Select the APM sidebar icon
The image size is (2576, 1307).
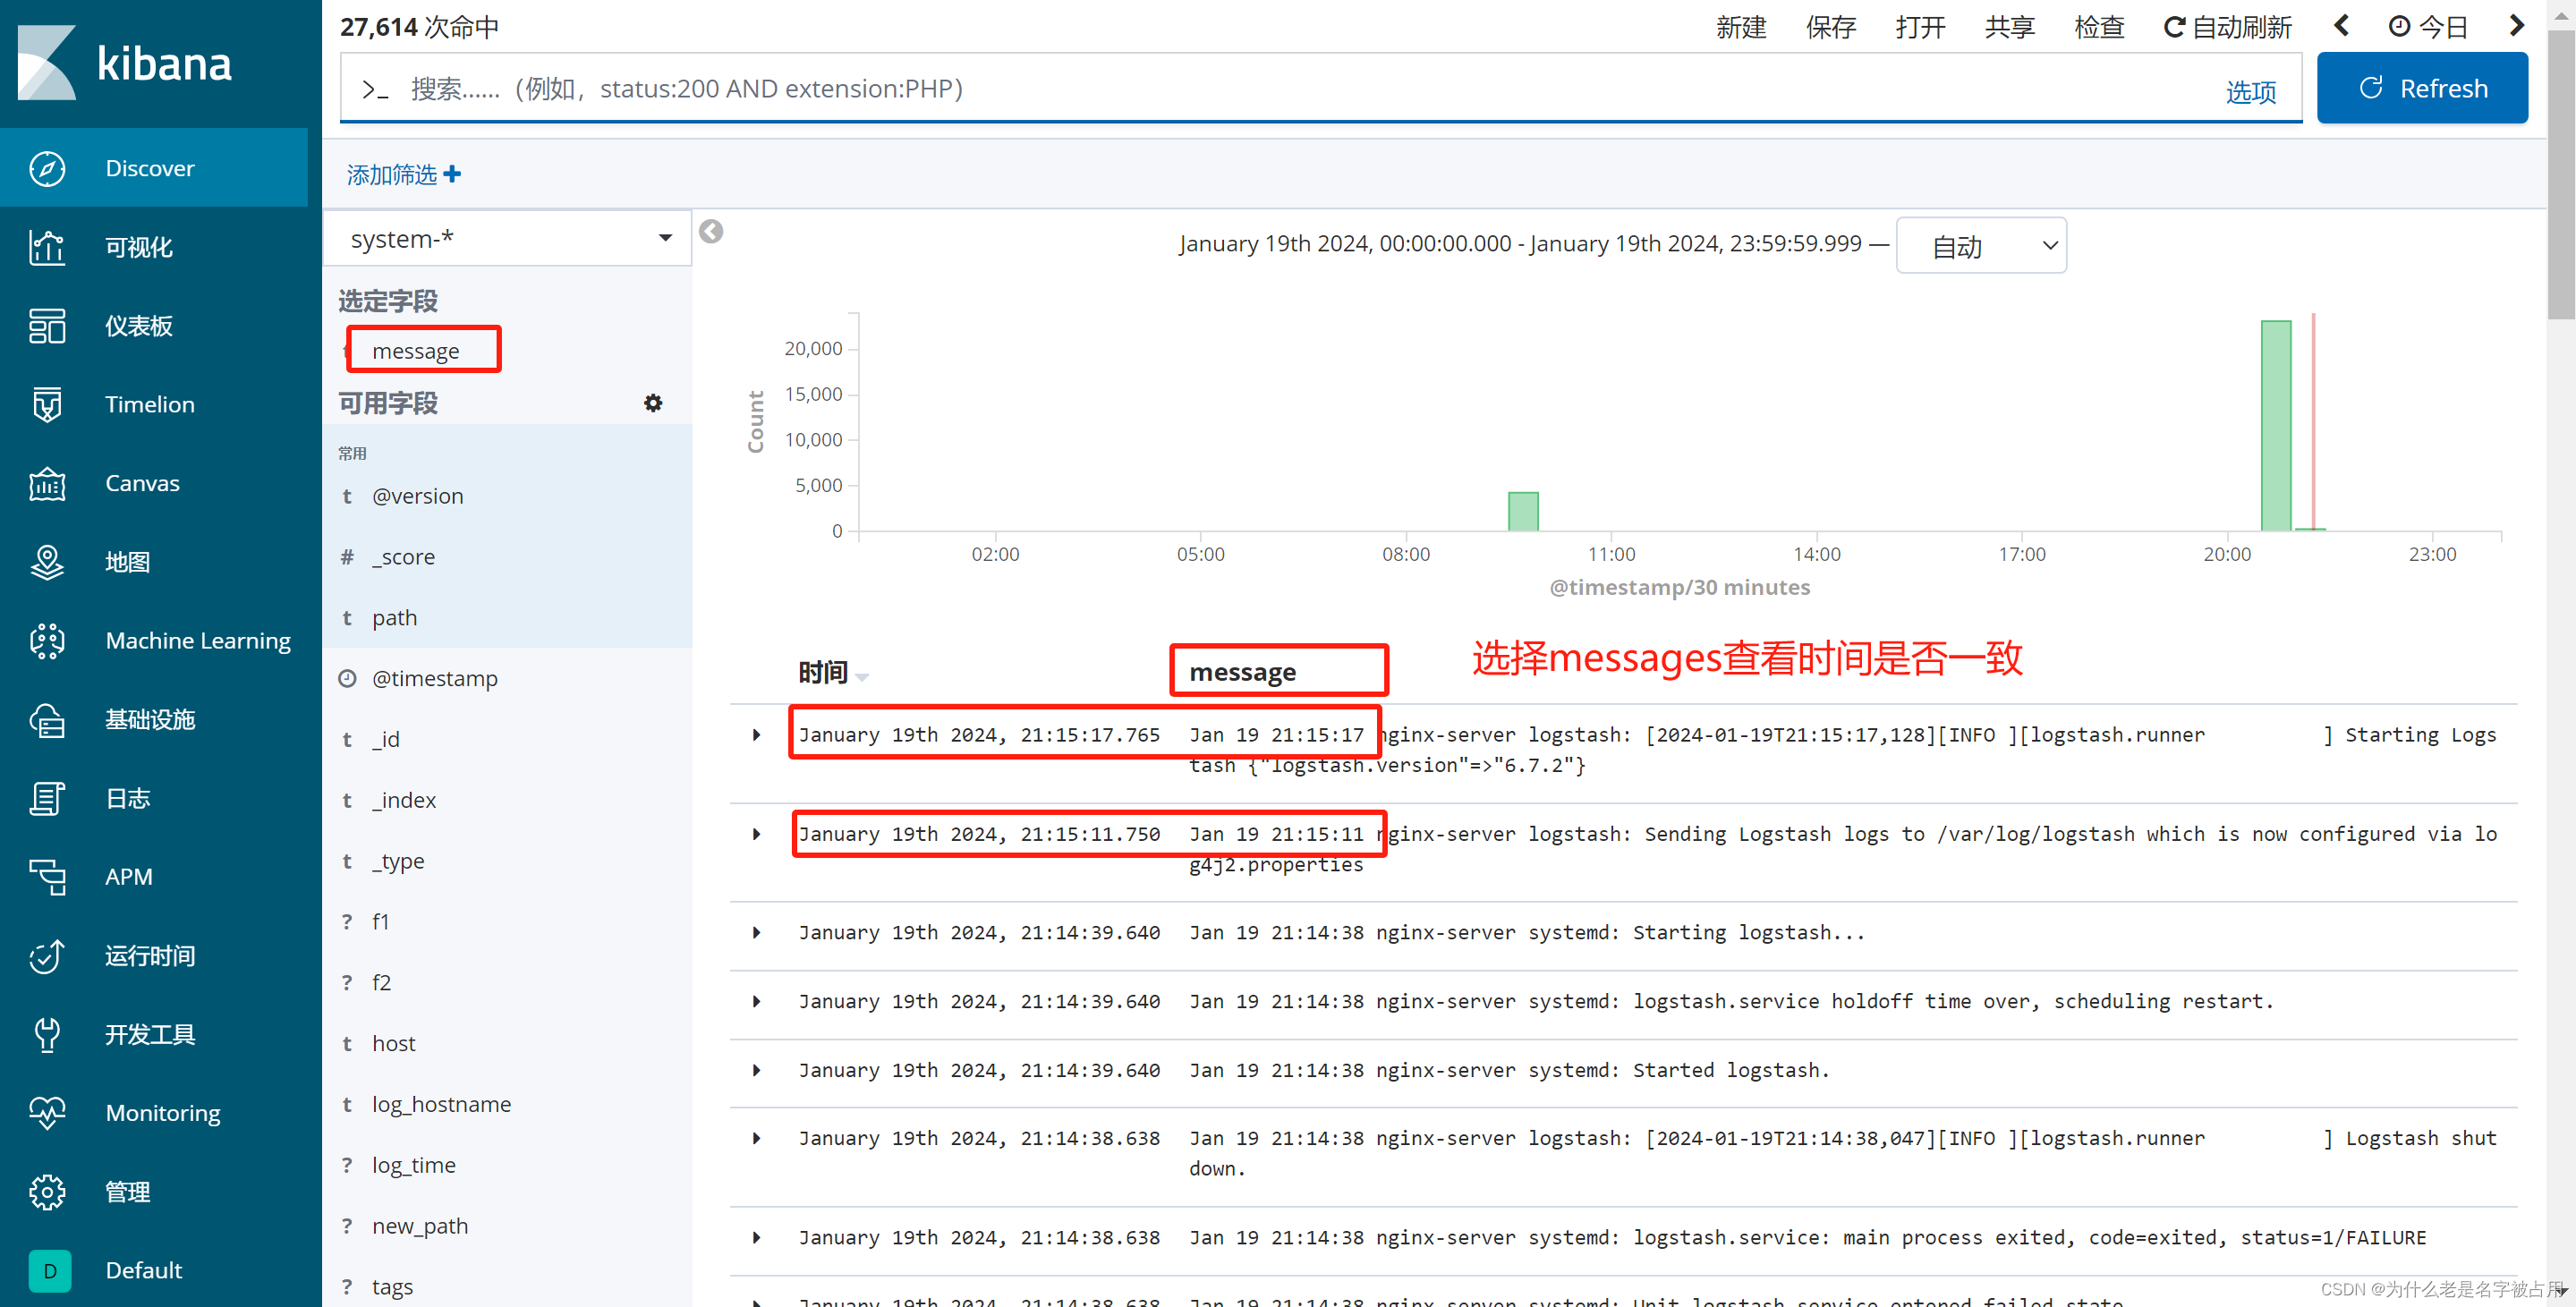pyautogui.click(x=43, y=875)
